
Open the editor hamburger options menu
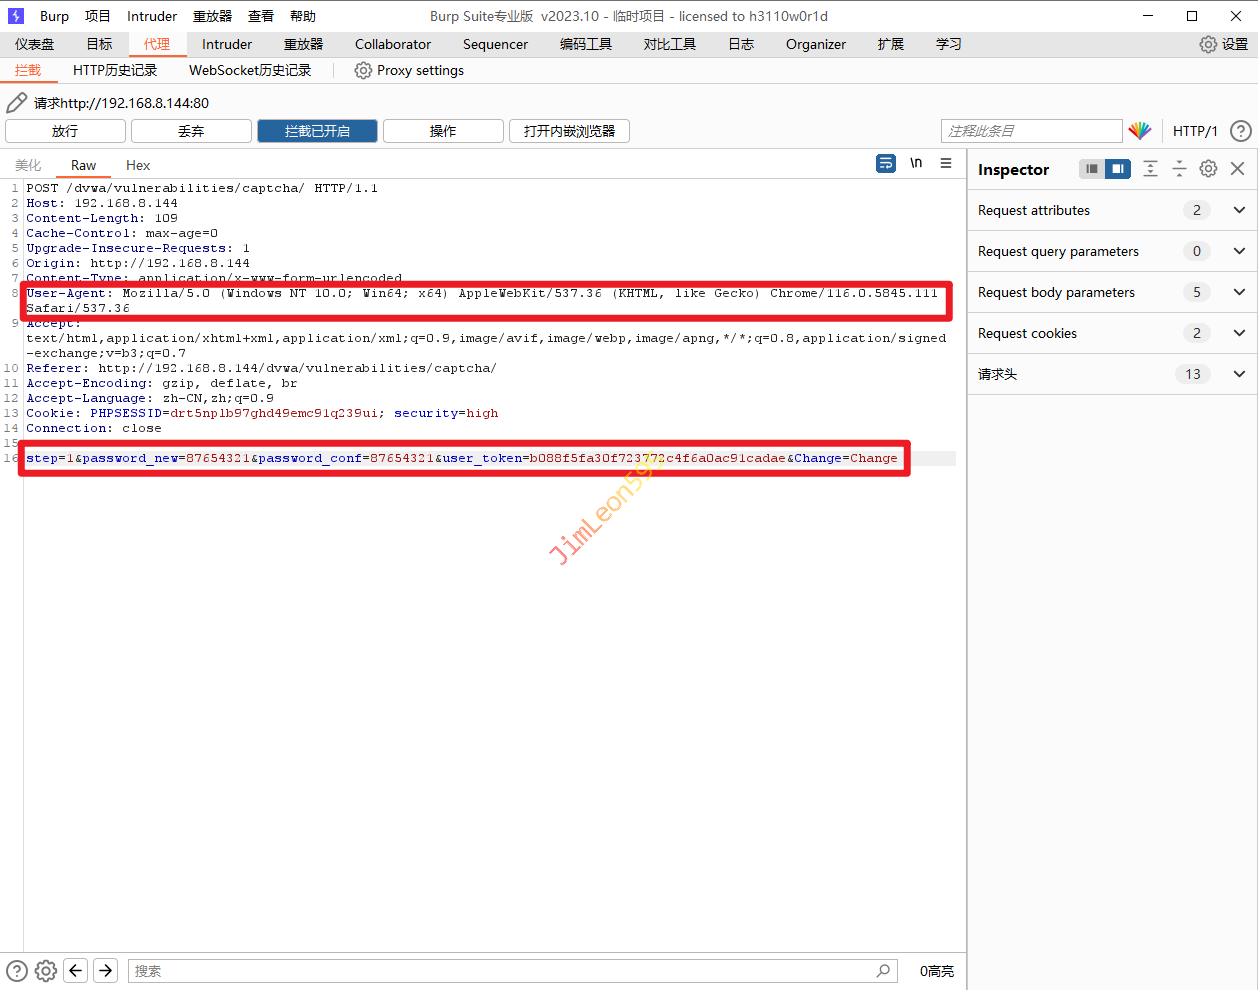coord(946,164)
